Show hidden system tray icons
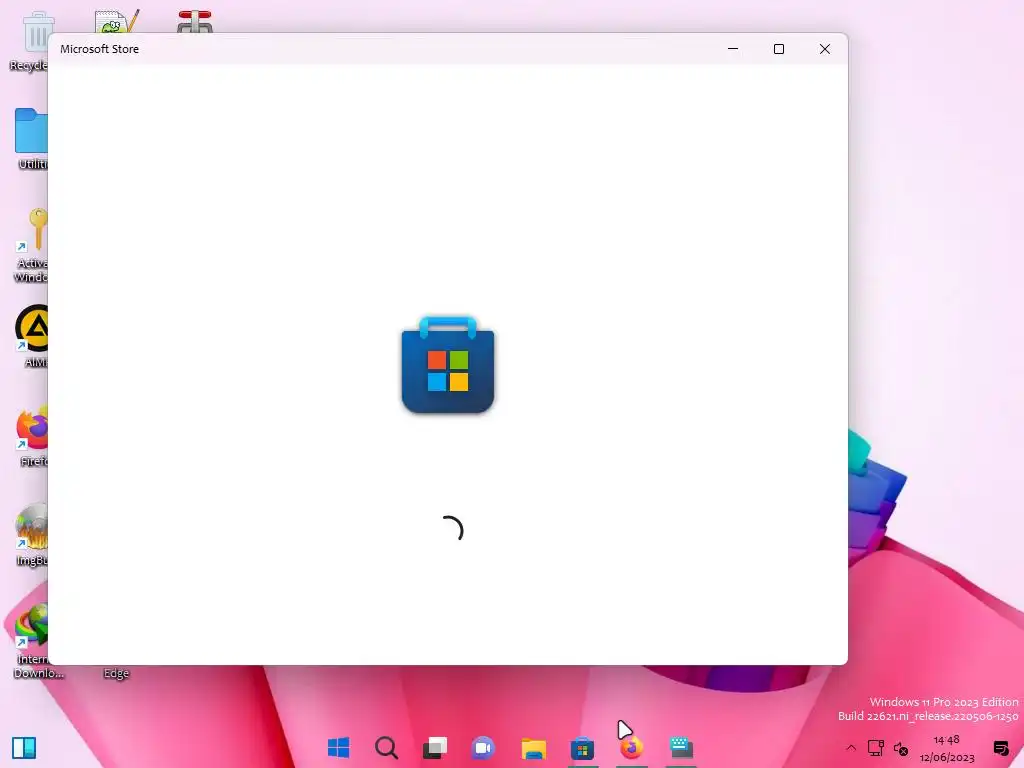This screenshot has height=768, width=1024. pos(851,748)
